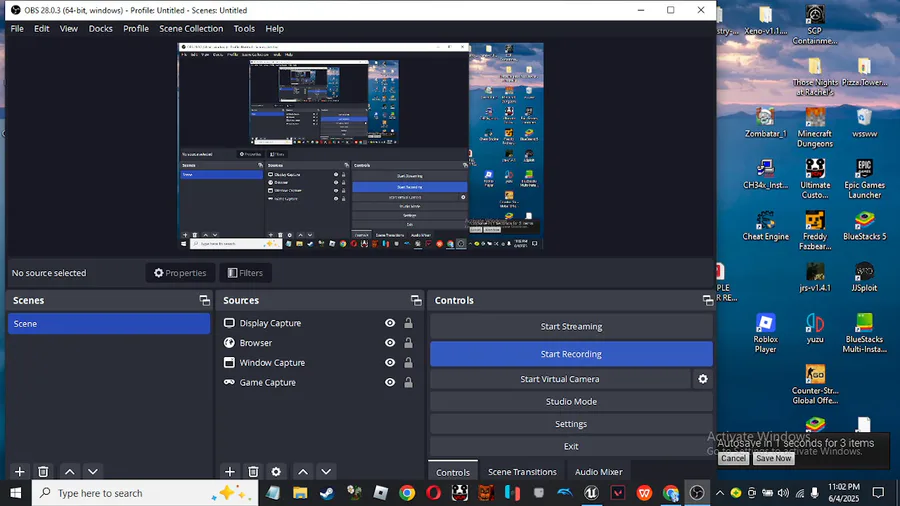Pop out the Sources dock
Viewport: 900px width, 506px height.
pyautogui.click(x=416, y=300)
